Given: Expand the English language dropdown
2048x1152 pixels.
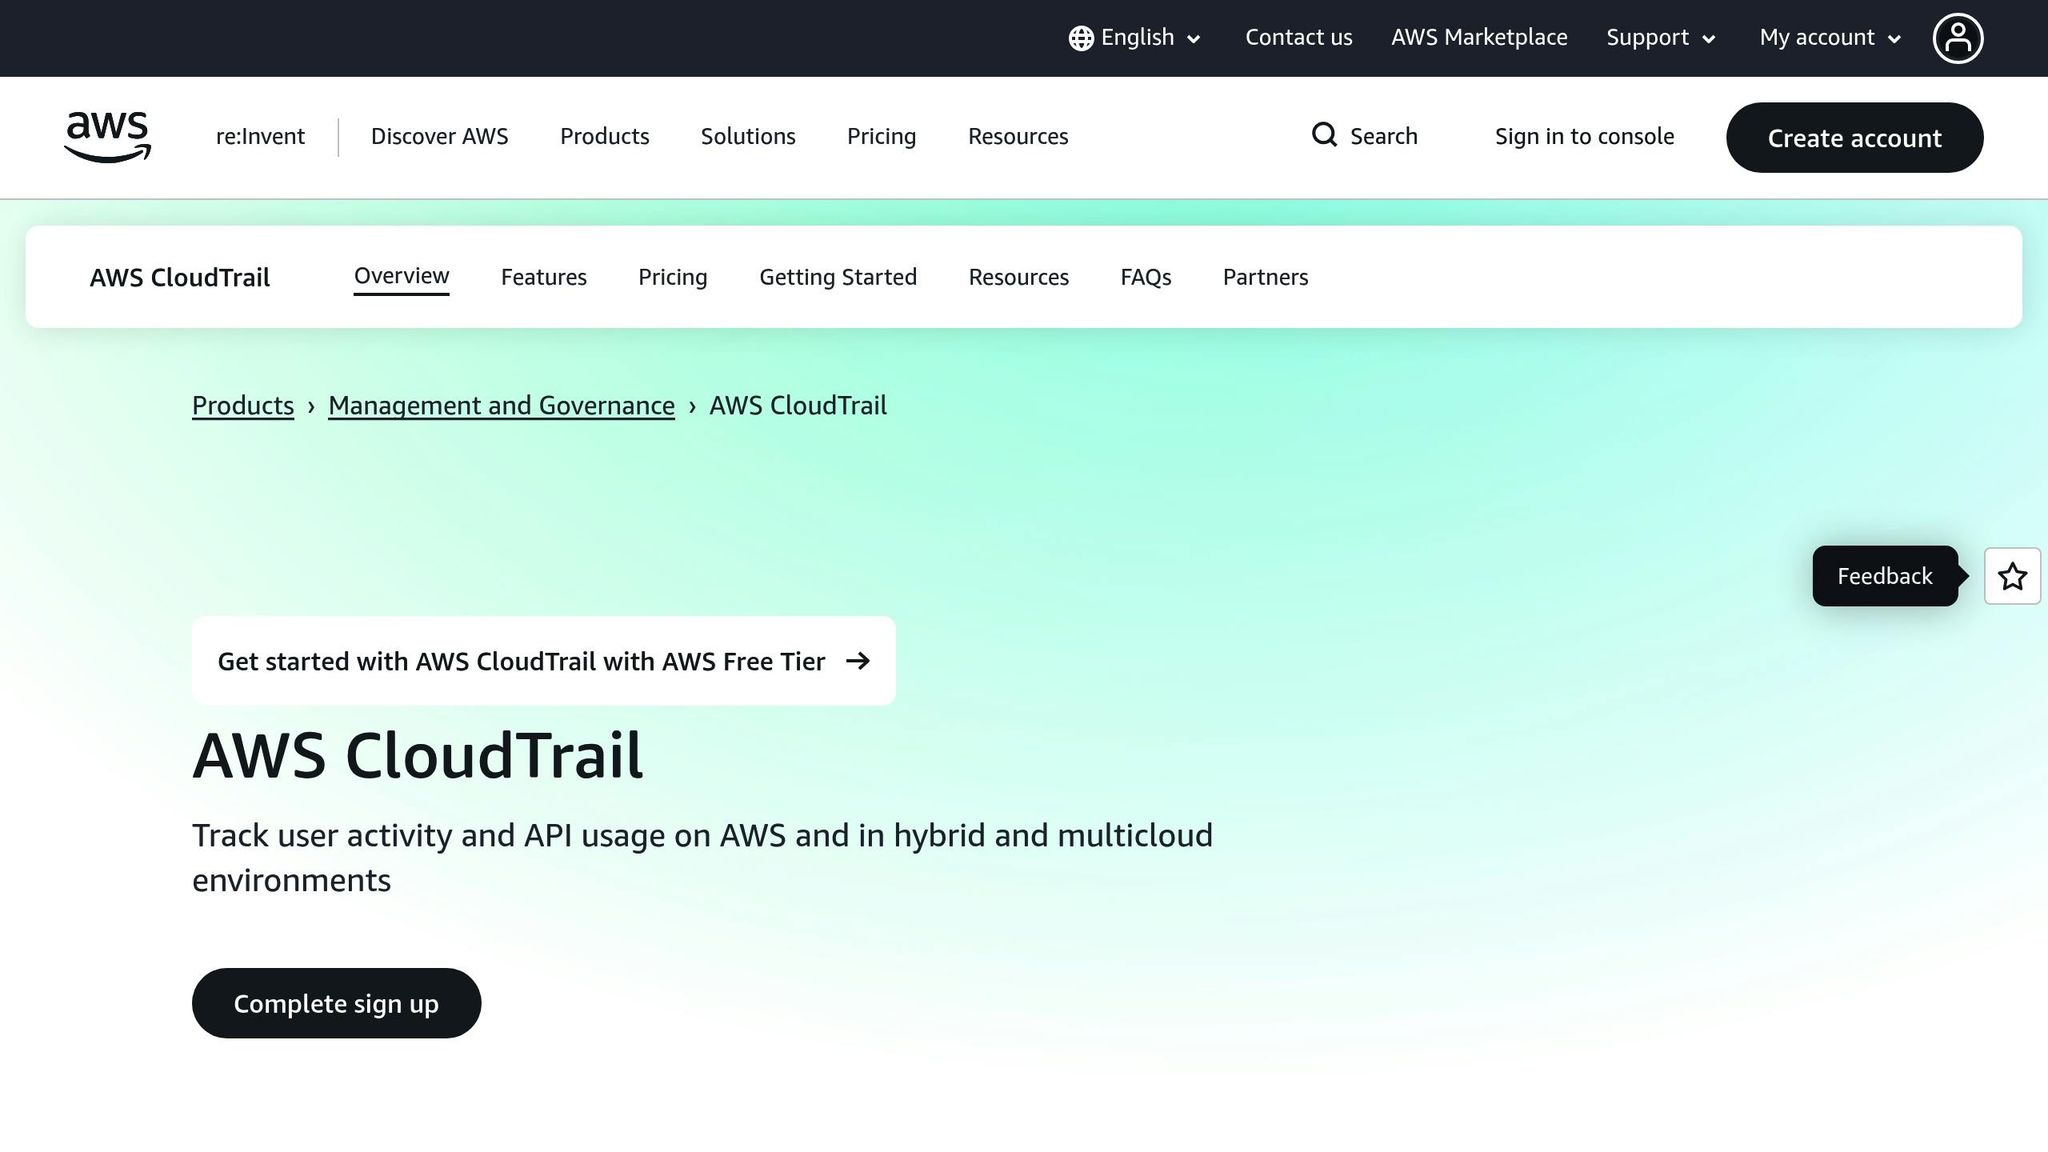Looking at the screenshot, I should pos(1137,37).
